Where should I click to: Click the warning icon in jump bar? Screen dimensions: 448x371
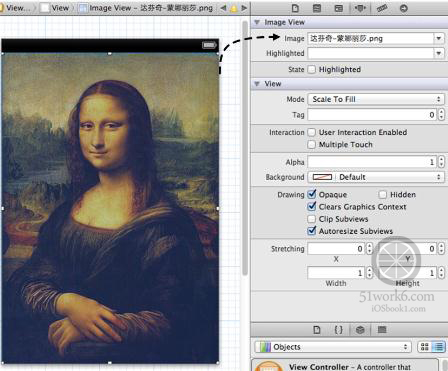point(234,8)
